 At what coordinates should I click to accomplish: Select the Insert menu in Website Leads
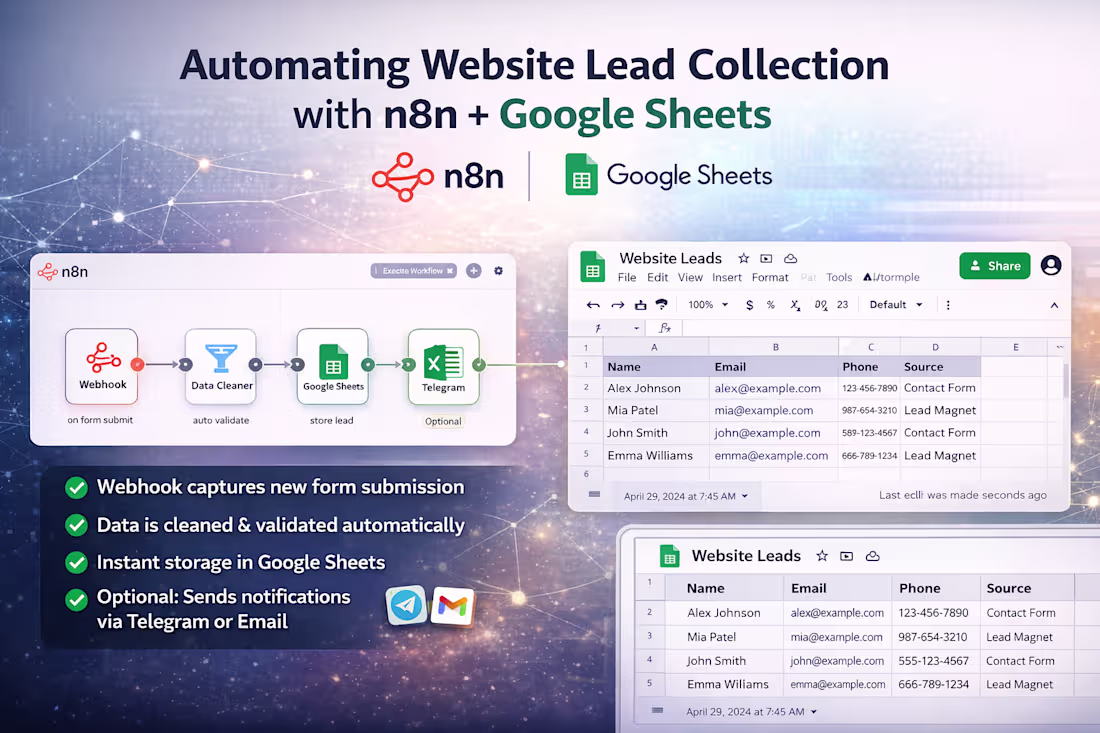point(726,277)
